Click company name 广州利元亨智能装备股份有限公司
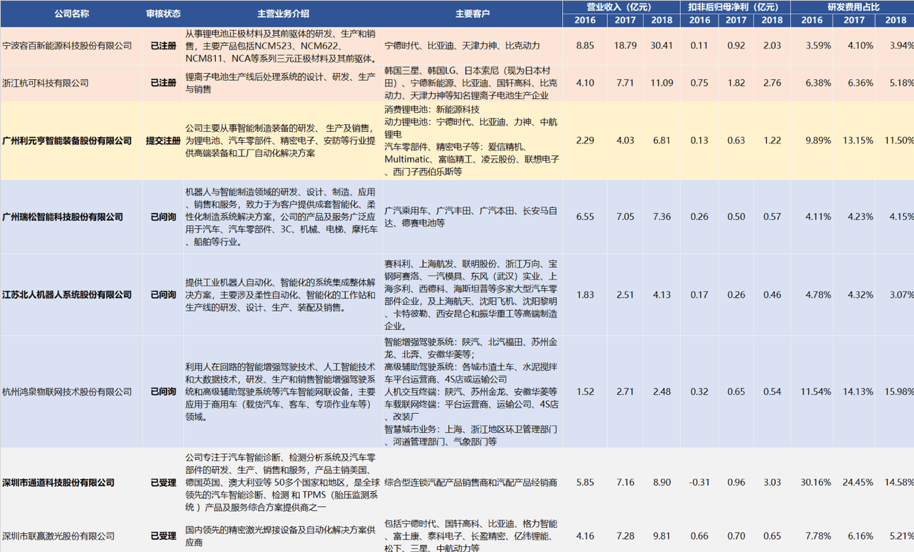The width and height of the screenshot is (914, 552). tap(67, 140)
